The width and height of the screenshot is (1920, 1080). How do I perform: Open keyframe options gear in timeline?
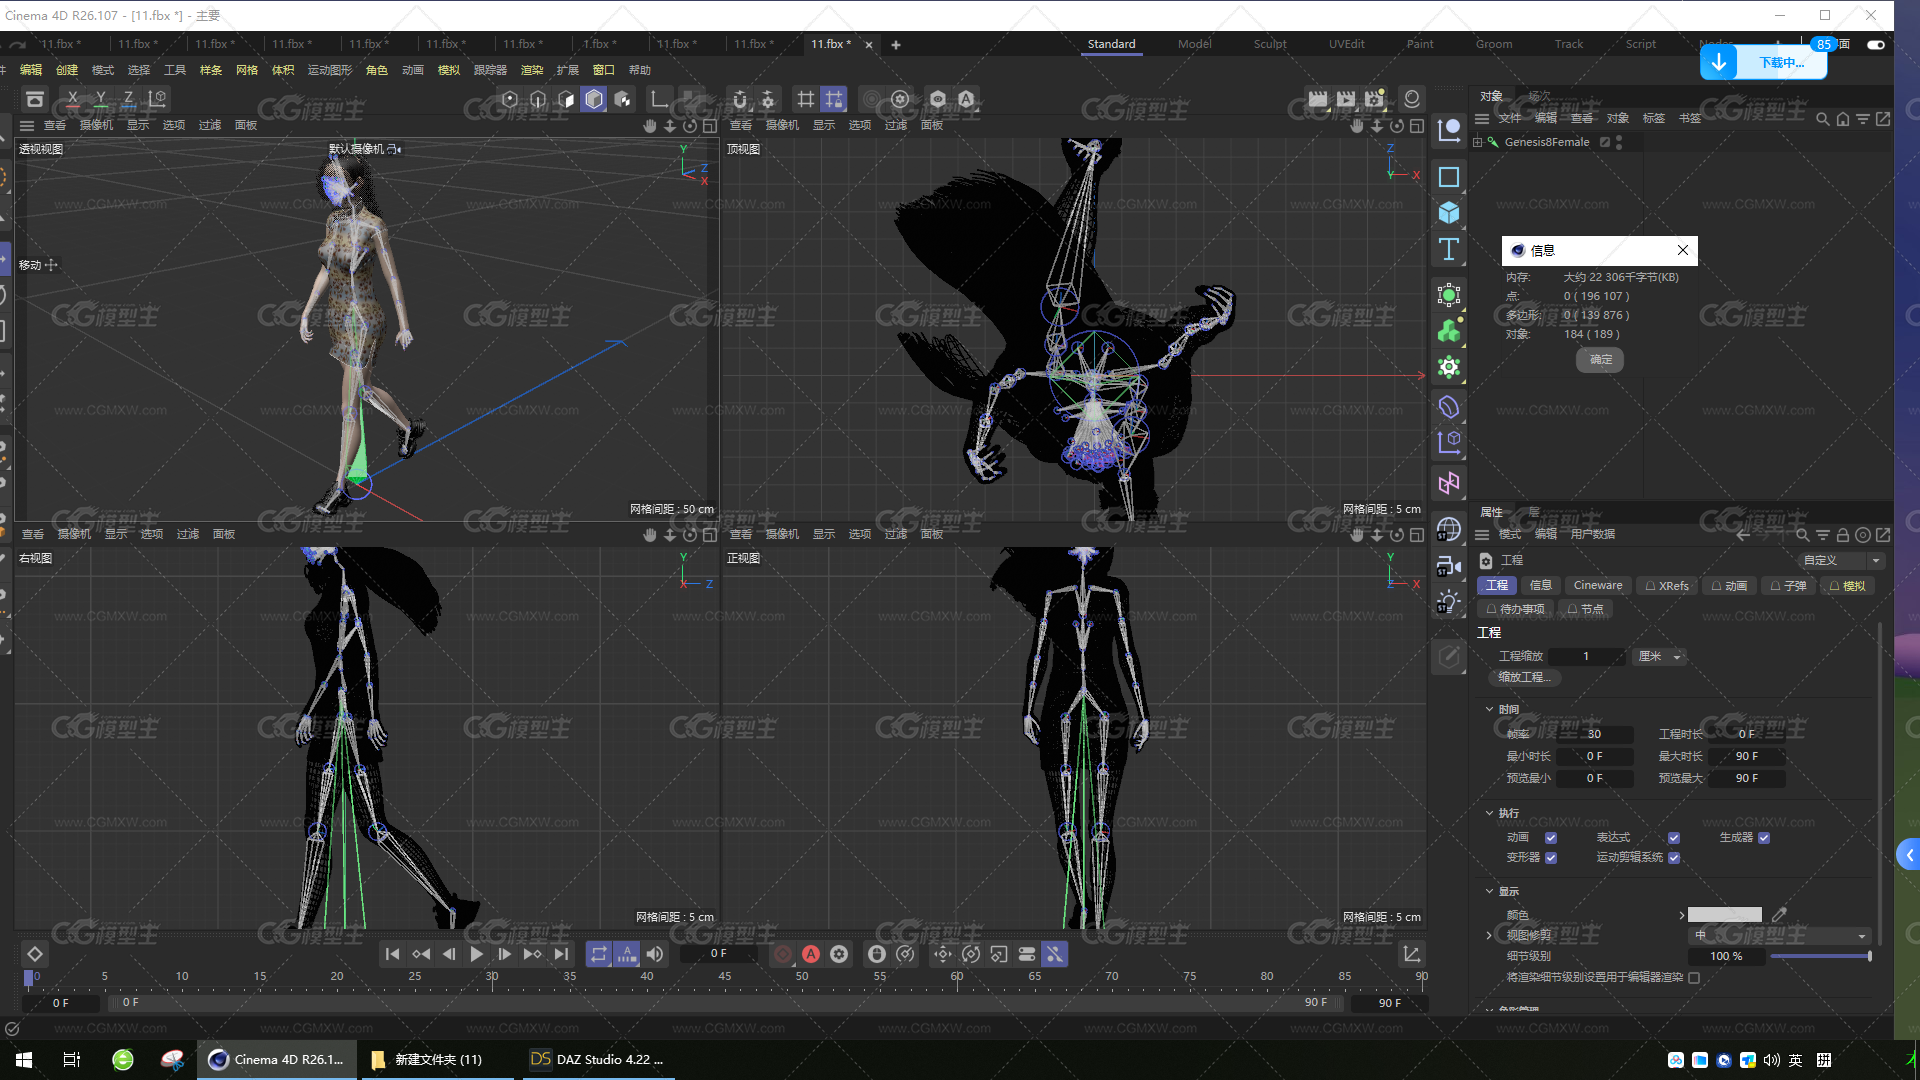(x=839, y=954)
